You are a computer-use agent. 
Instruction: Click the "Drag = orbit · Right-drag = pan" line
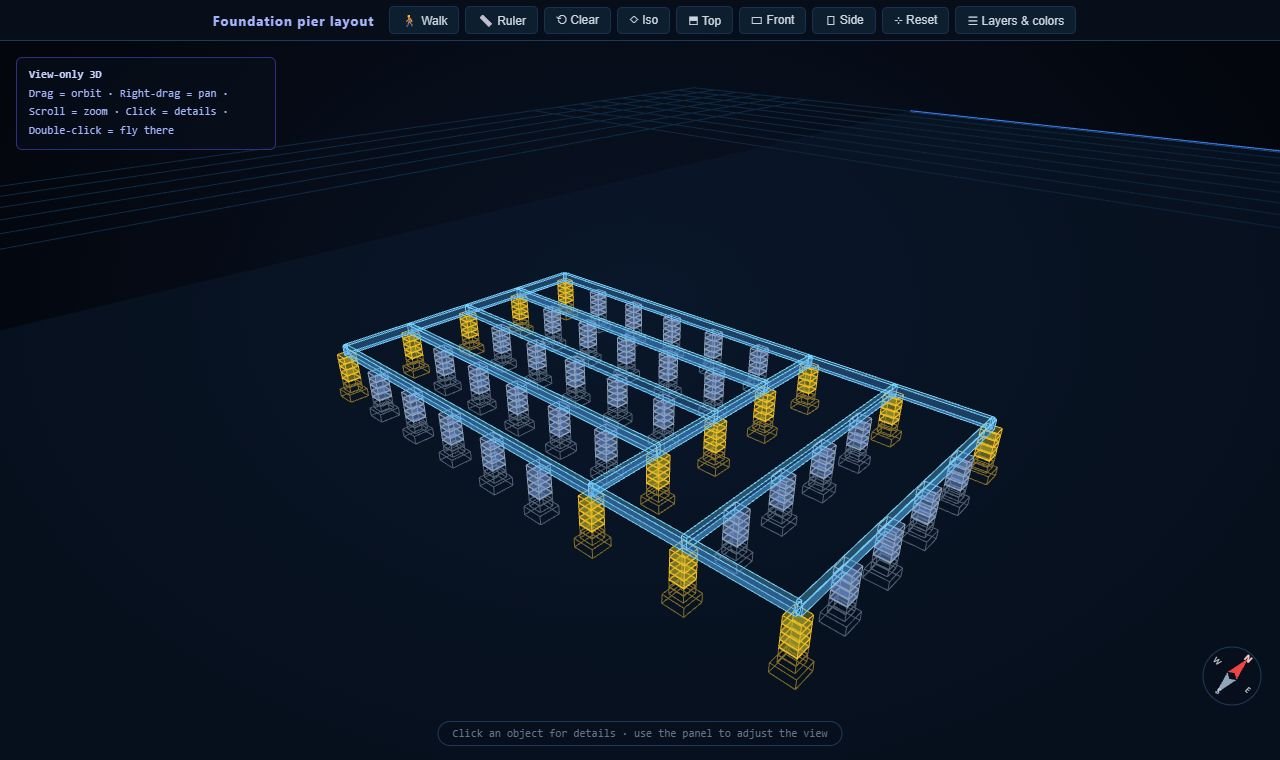[x=128, y=93]
